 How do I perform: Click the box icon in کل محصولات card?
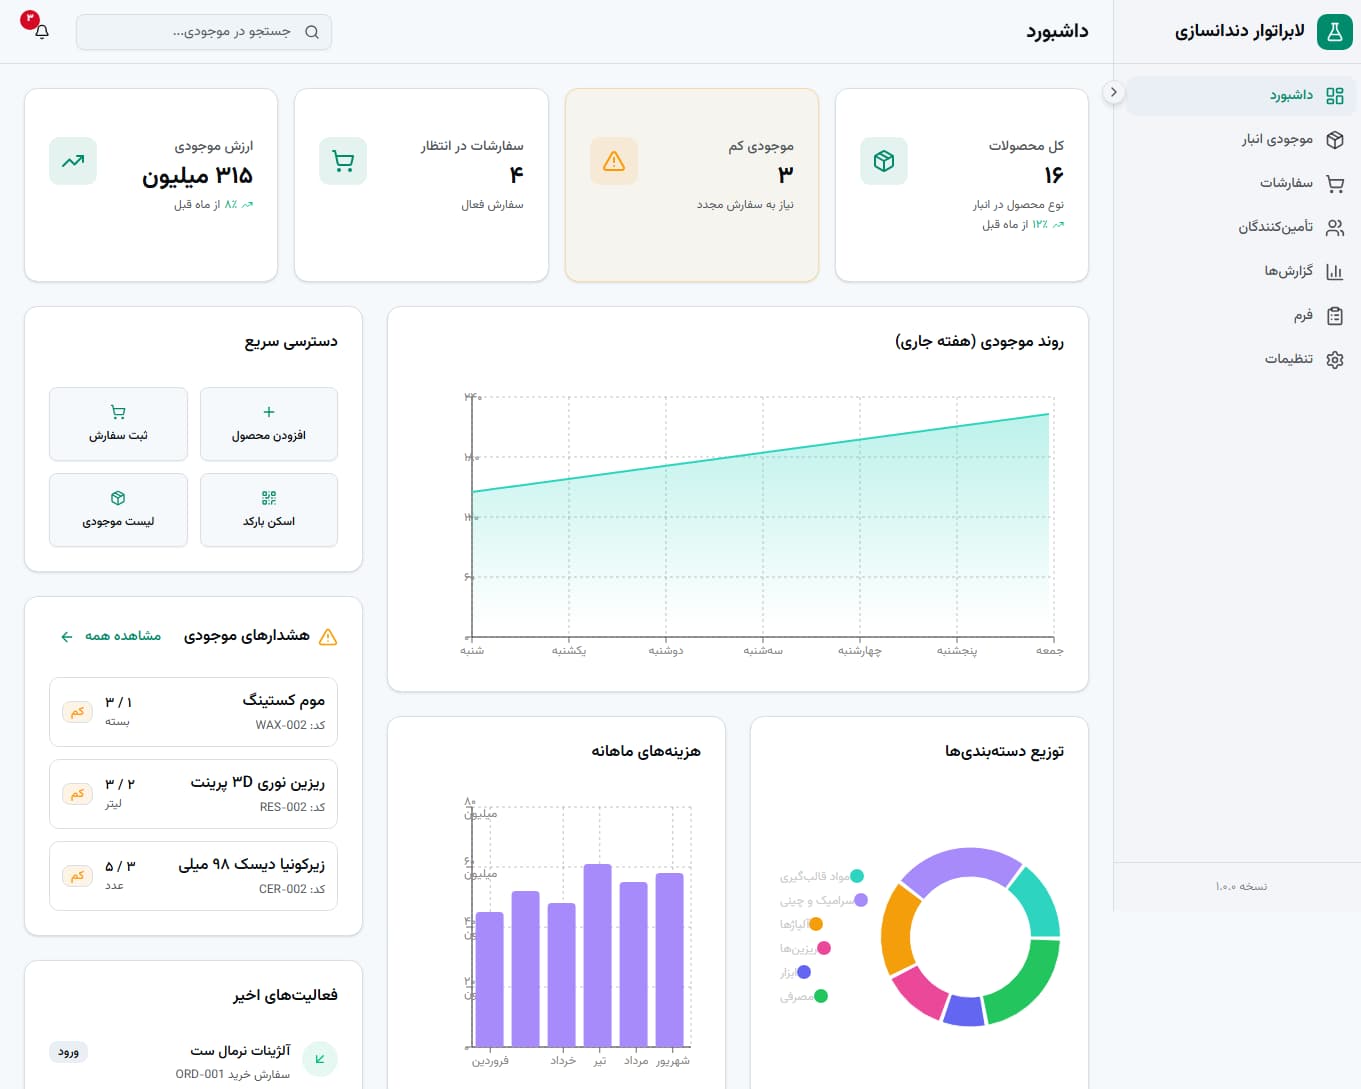[884, 161]
